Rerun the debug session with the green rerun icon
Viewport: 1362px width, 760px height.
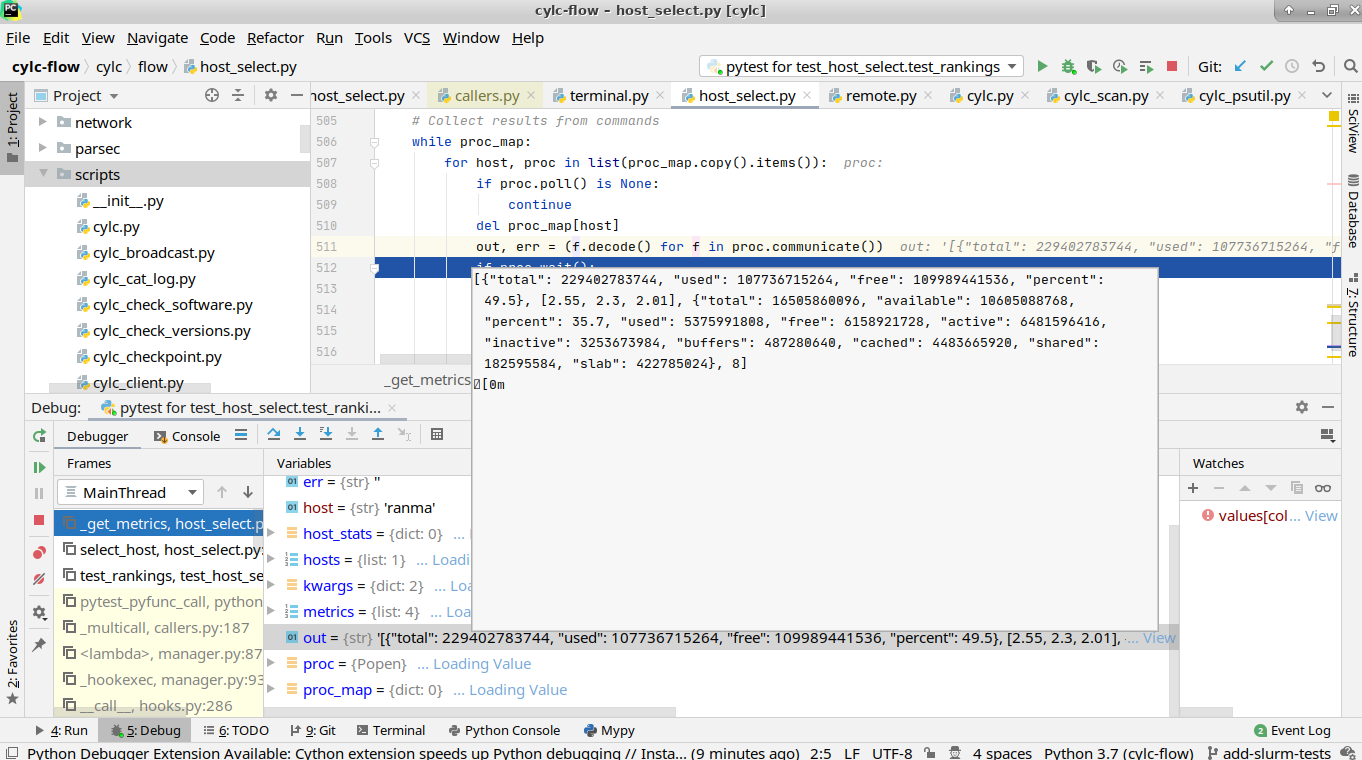[39, 436]
